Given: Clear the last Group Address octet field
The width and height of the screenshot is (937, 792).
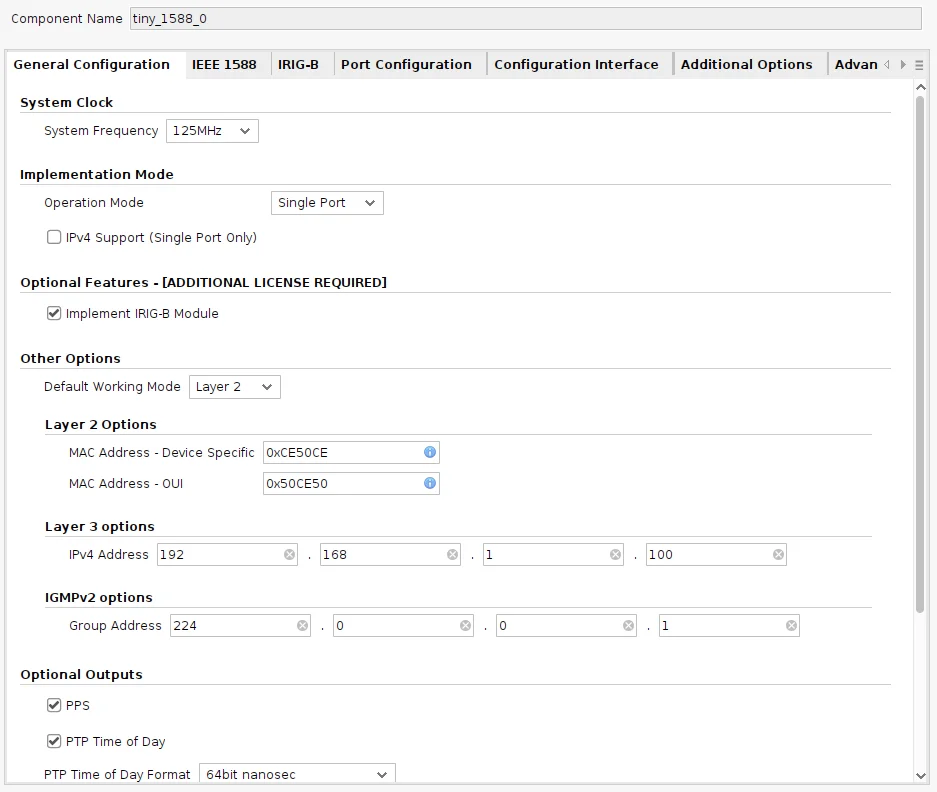Looking at the screenshot, I should click(791, 626).
